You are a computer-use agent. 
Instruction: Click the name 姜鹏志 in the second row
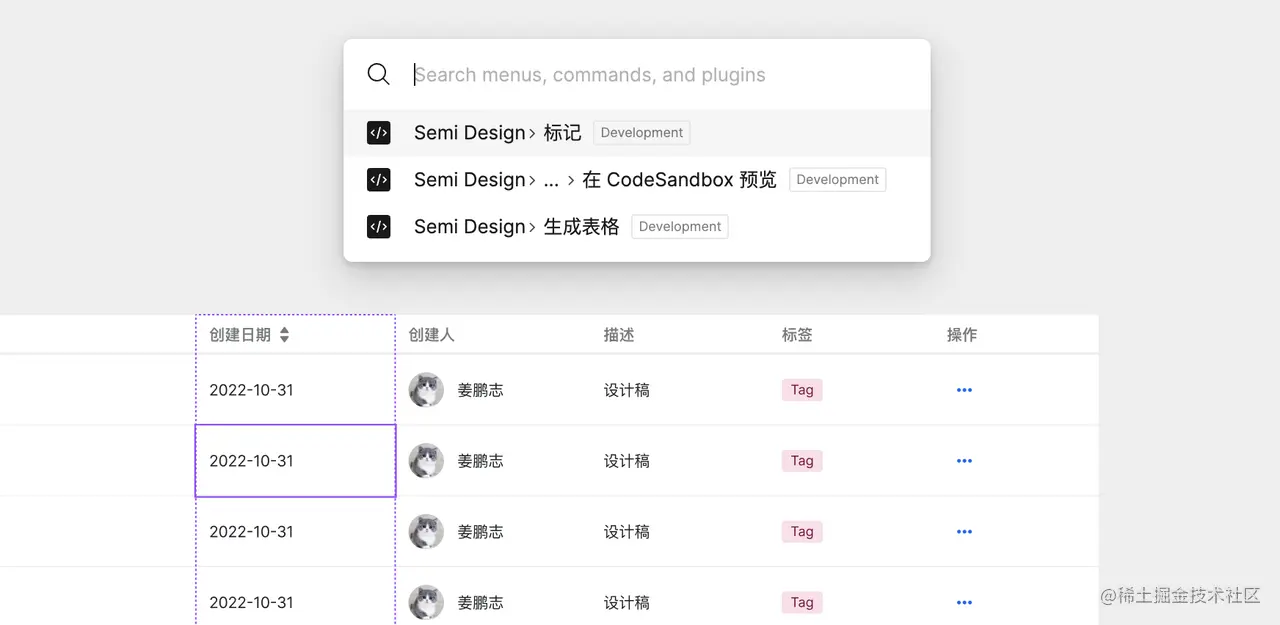pyautogui.click(x=481, y=461)
